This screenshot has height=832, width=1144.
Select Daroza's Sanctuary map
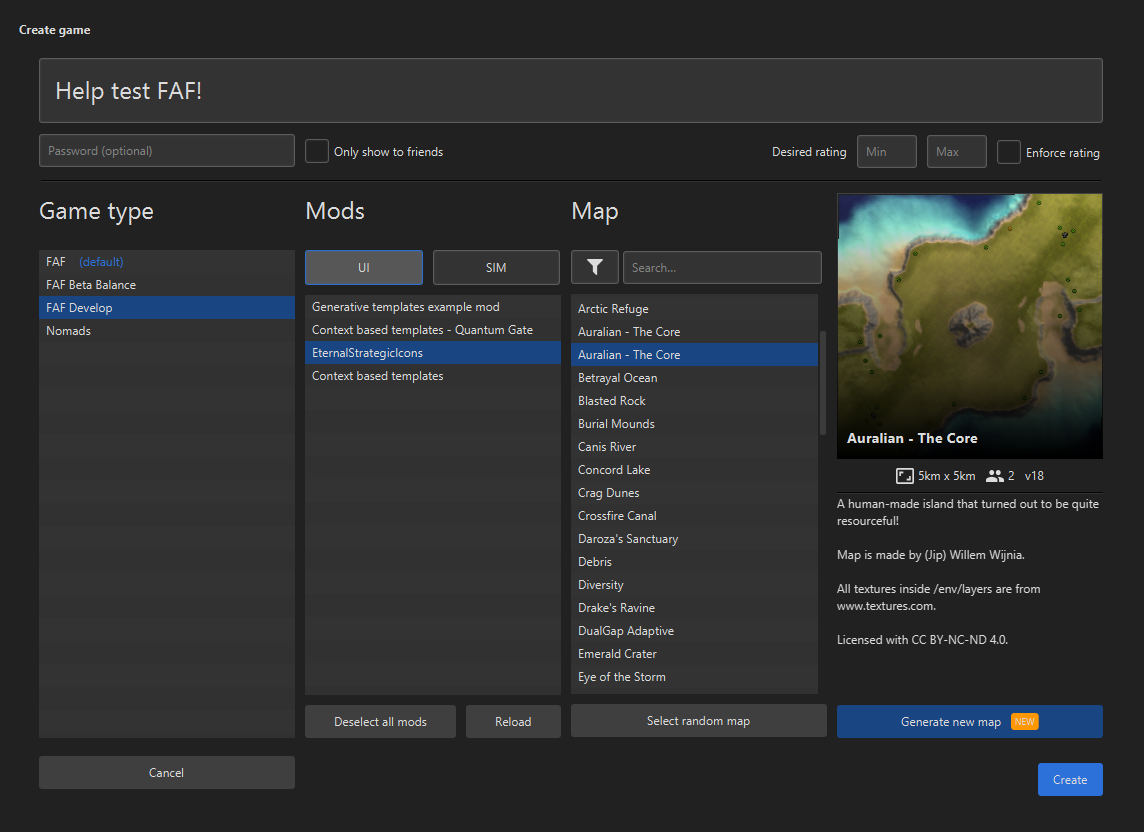[695, 539]
